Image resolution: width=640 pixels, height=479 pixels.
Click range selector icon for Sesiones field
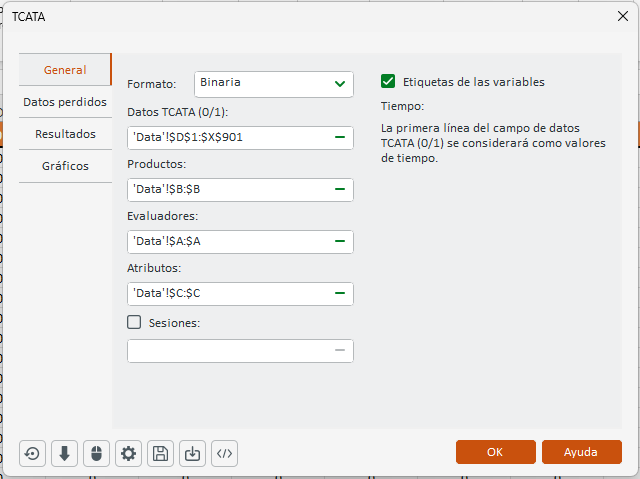click(x=340, y=350)
